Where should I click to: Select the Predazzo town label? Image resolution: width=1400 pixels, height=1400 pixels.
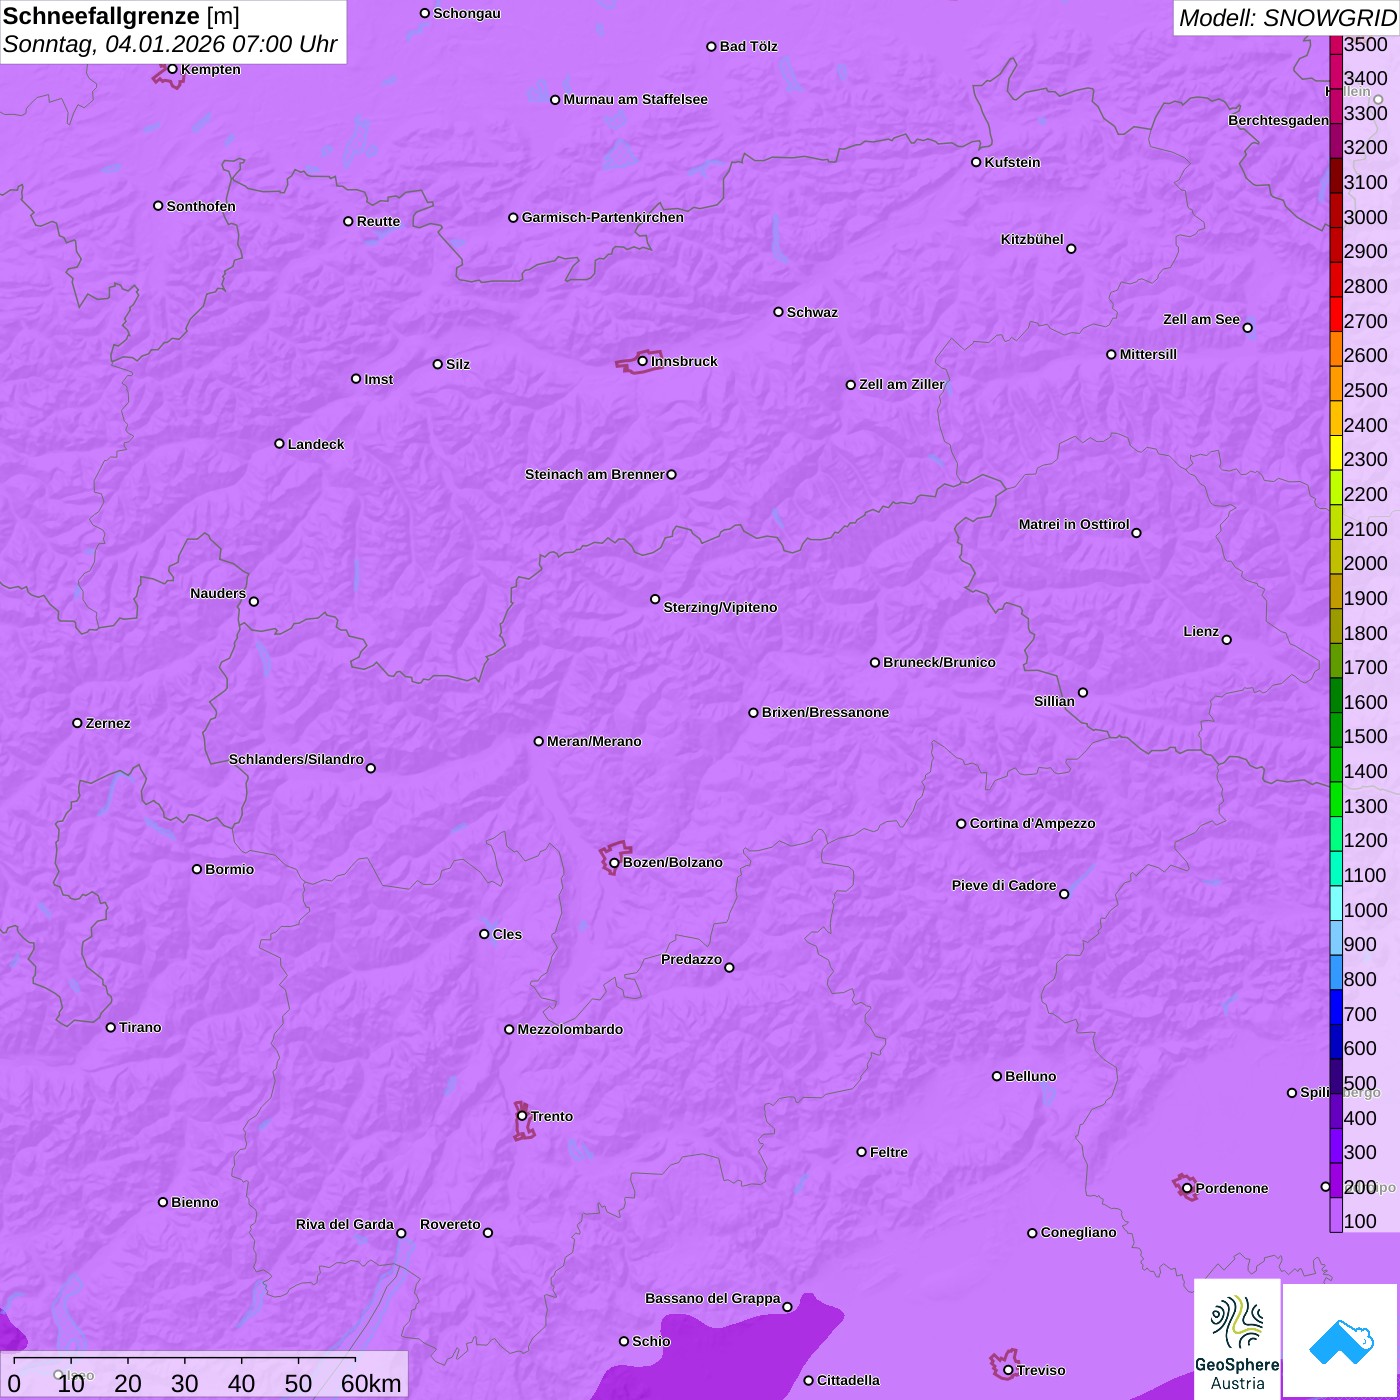click(691, 959)
